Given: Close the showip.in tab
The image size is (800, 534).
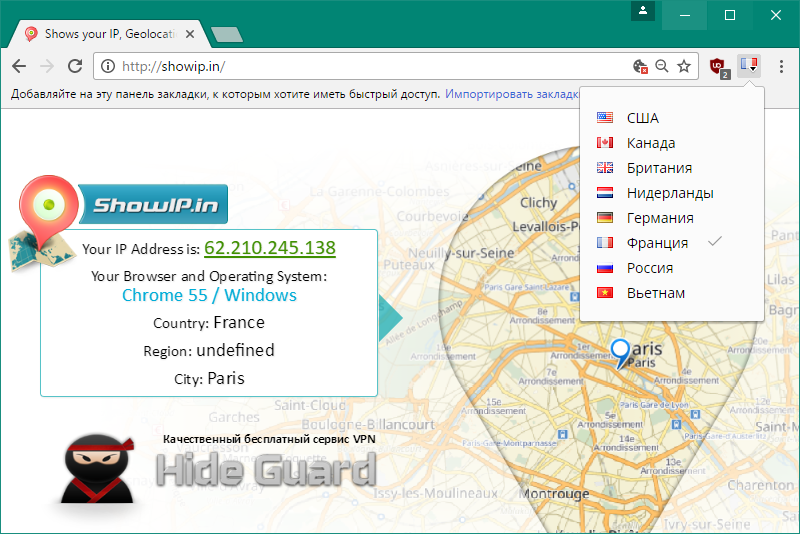Looking at the screenshot, I should tap(190, 34).
